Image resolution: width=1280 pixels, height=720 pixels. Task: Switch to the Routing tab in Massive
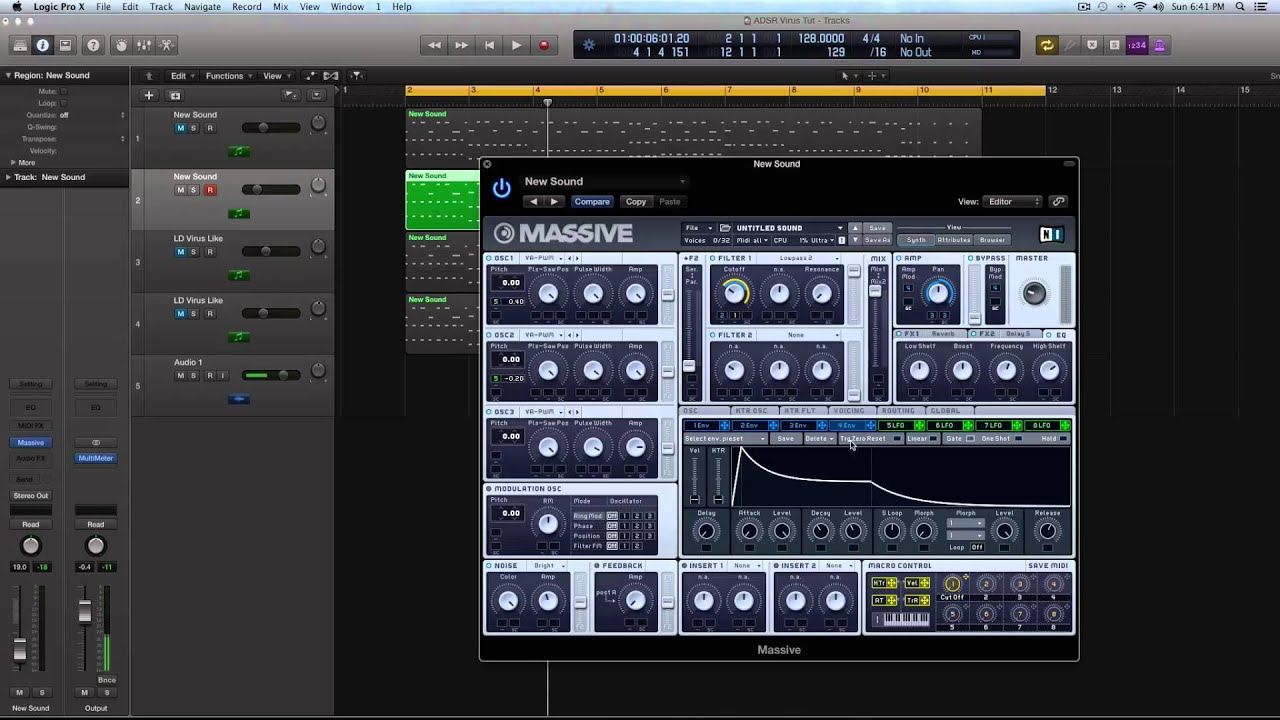897,411
